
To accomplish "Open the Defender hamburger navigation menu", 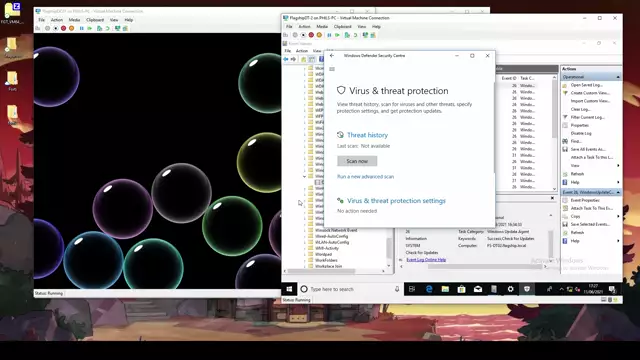I will [x=332, y=69].
